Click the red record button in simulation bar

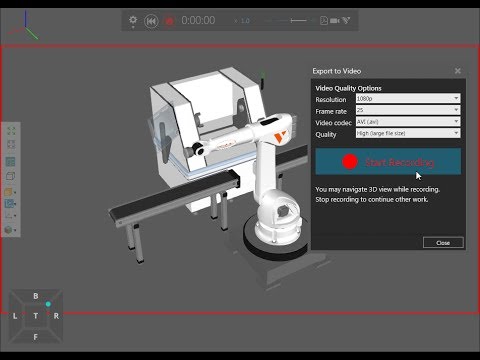coord(169,21)
